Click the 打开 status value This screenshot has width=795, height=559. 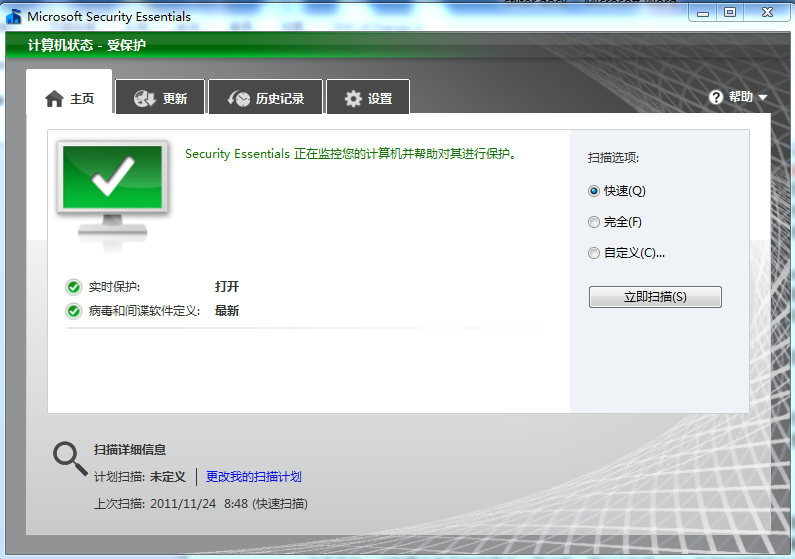pos(227,287)
